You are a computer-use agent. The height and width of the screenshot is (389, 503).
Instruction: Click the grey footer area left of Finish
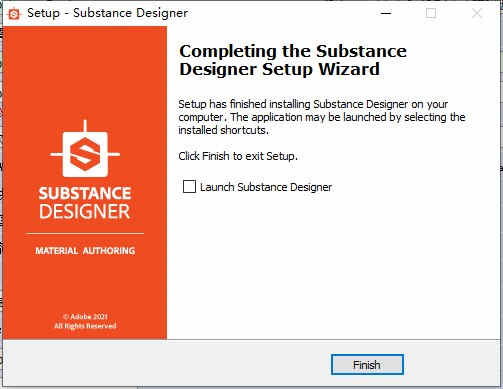pos(167,364)
